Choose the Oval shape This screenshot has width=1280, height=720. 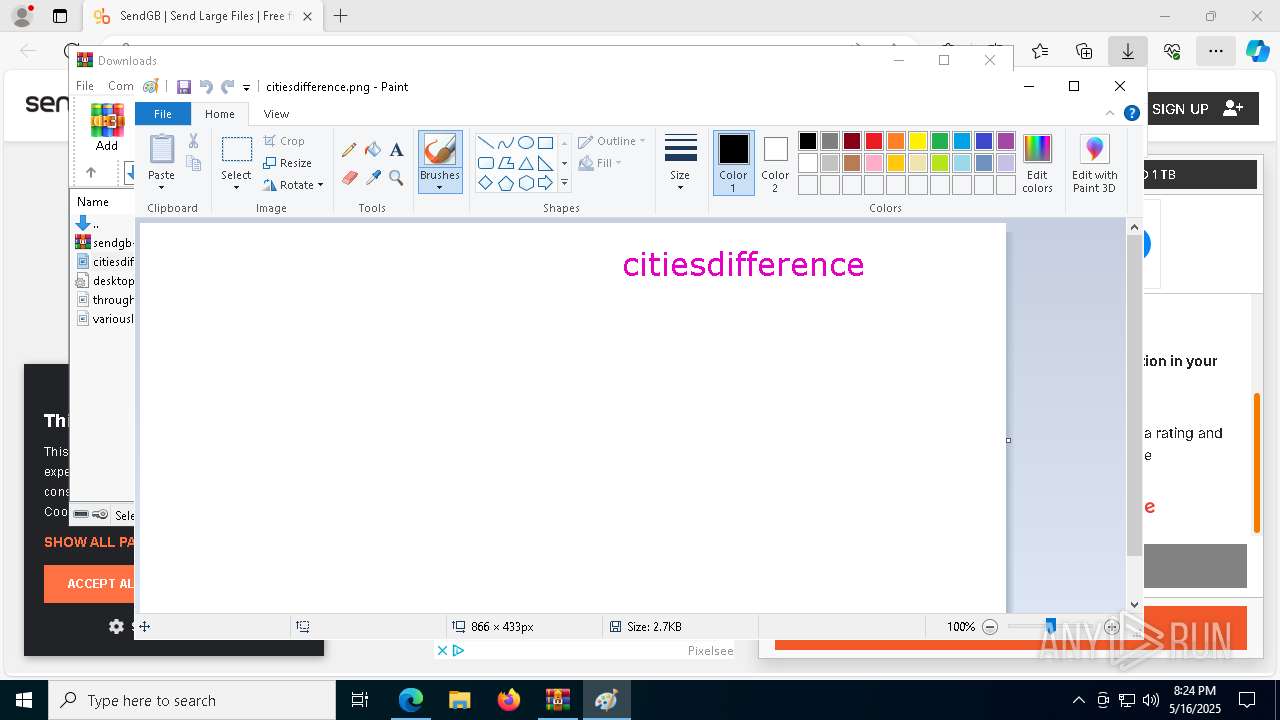[525, 143]
